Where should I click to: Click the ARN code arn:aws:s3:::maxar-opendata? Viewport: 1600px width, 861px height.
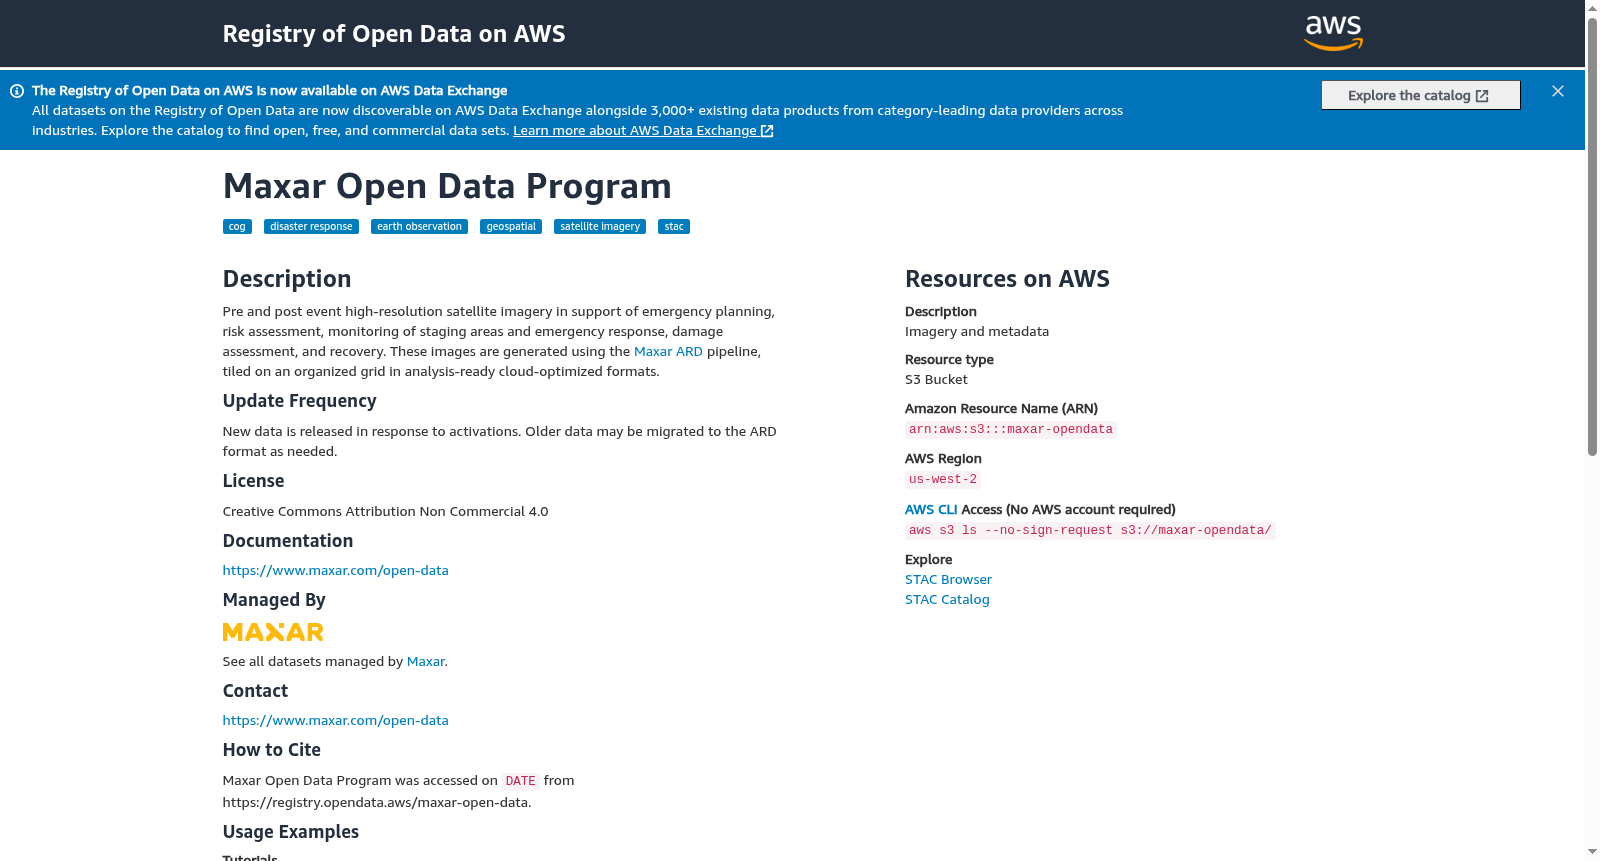pos(1011,430)
